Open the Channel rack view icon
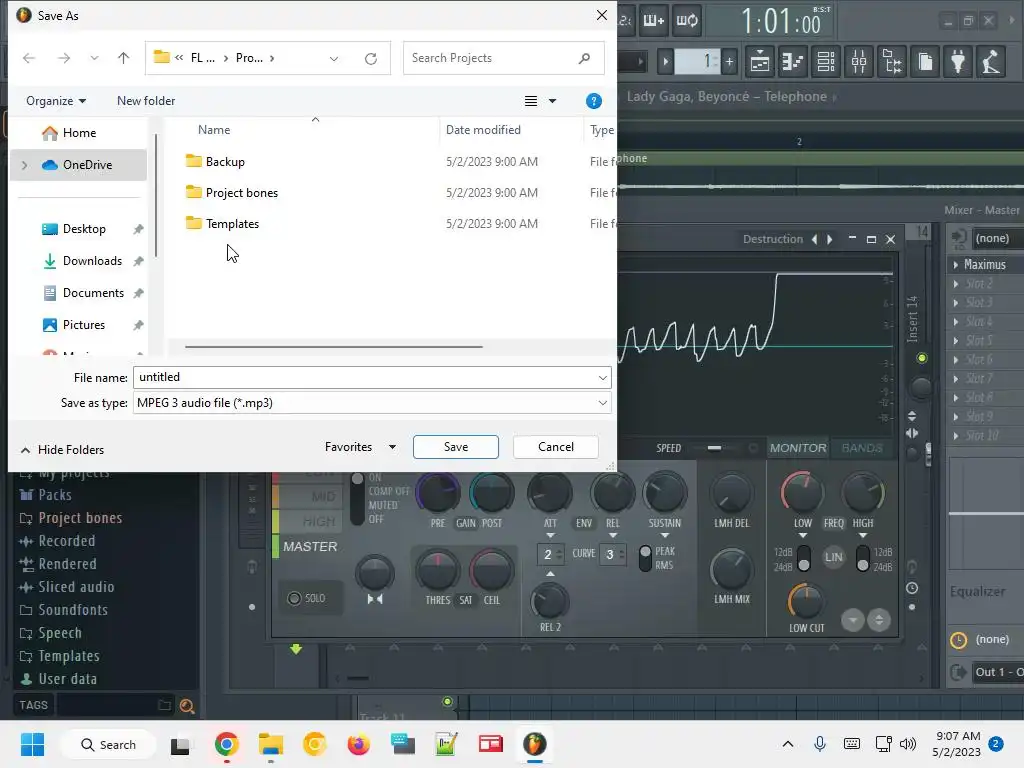The height and width of the screenshot is (768, 1024). pyautogui.click(x=825, y=61)
